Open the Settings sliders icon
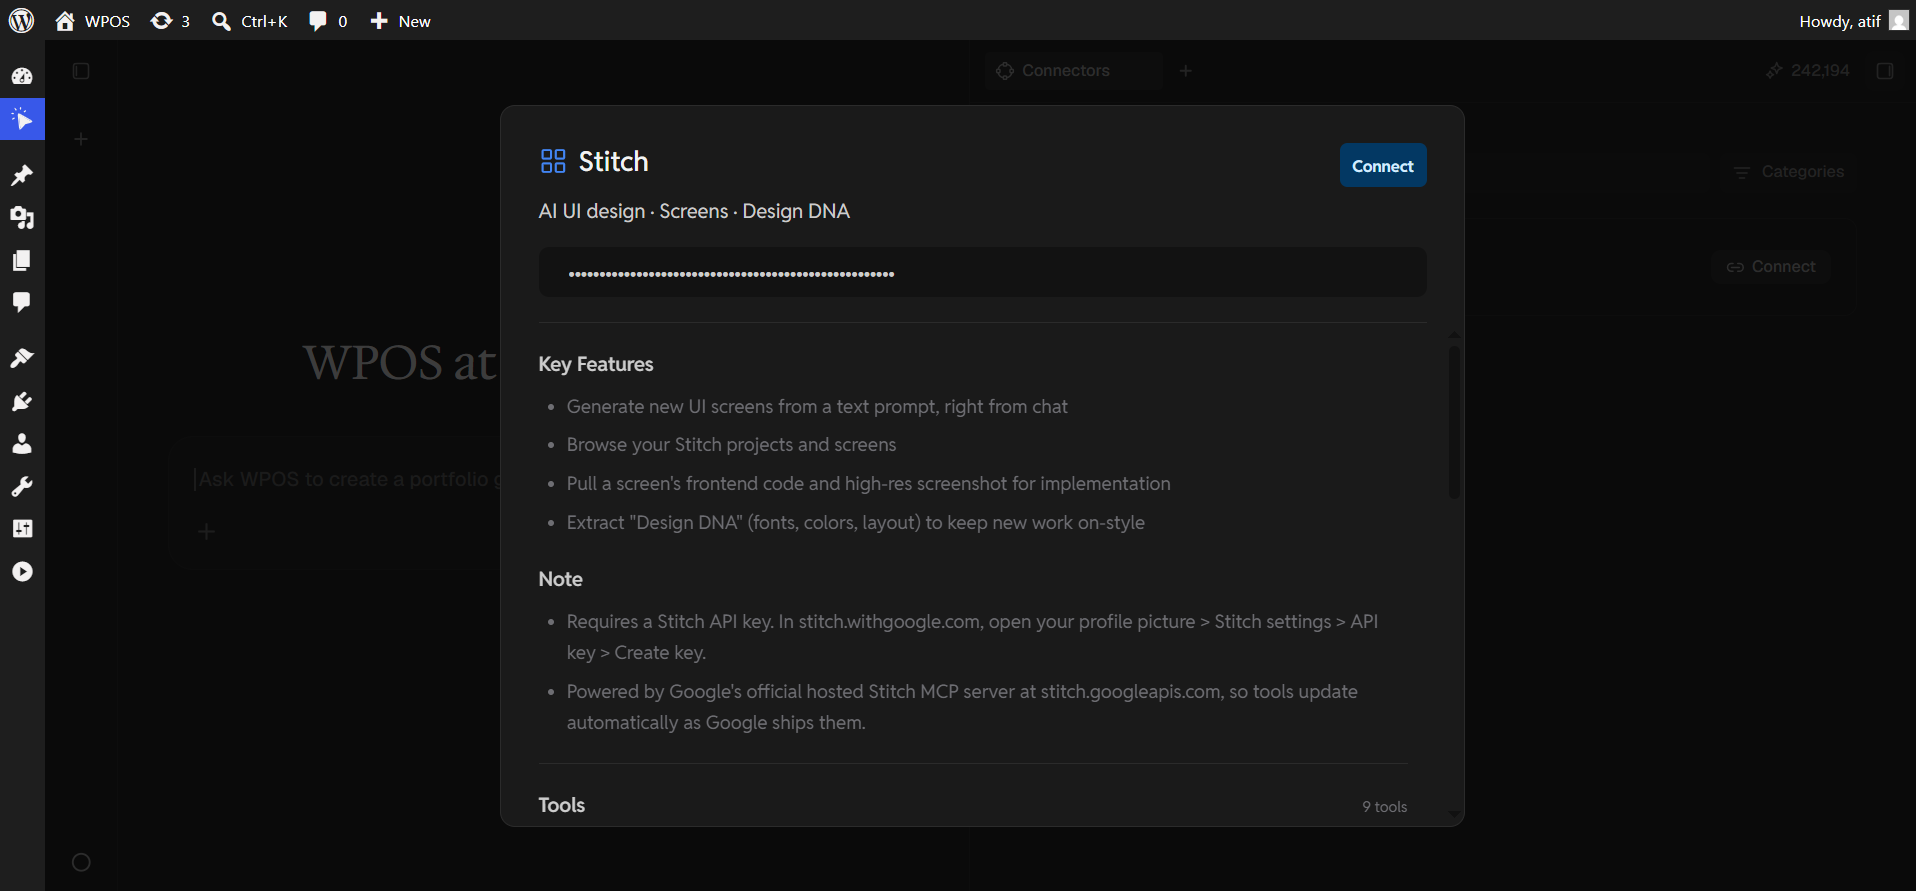The width and height of the screenshot is (1916, 891). [x=22, y=529]
